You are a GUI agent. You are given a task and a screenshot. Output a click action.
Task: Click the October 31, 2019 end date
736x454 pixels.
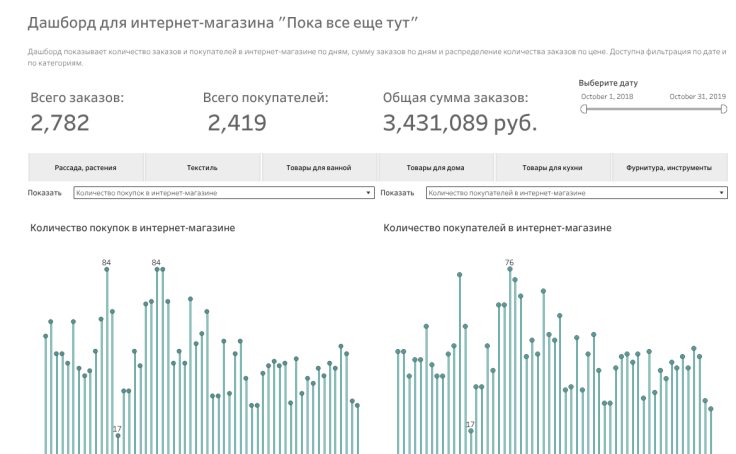[x=698, y=96]
